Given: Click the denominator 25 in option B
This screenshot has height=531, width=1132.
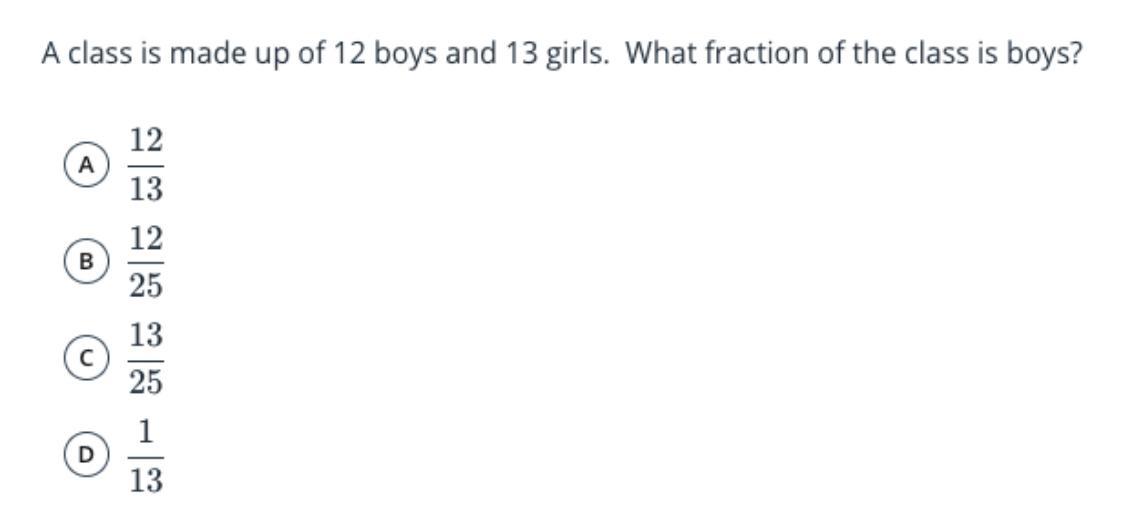Looking at the screenshot, I should [x=147, y=286].
